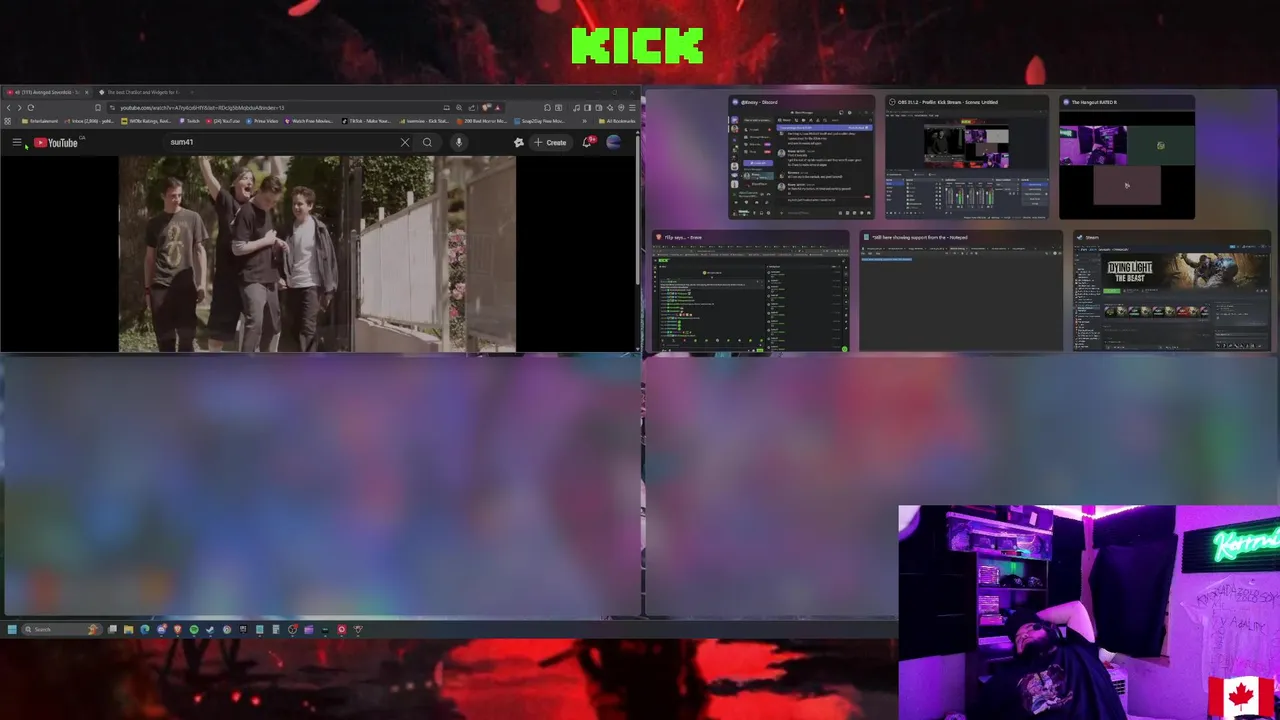
Task: Clear the YouTube search text with the X
Action: point(405,142)
